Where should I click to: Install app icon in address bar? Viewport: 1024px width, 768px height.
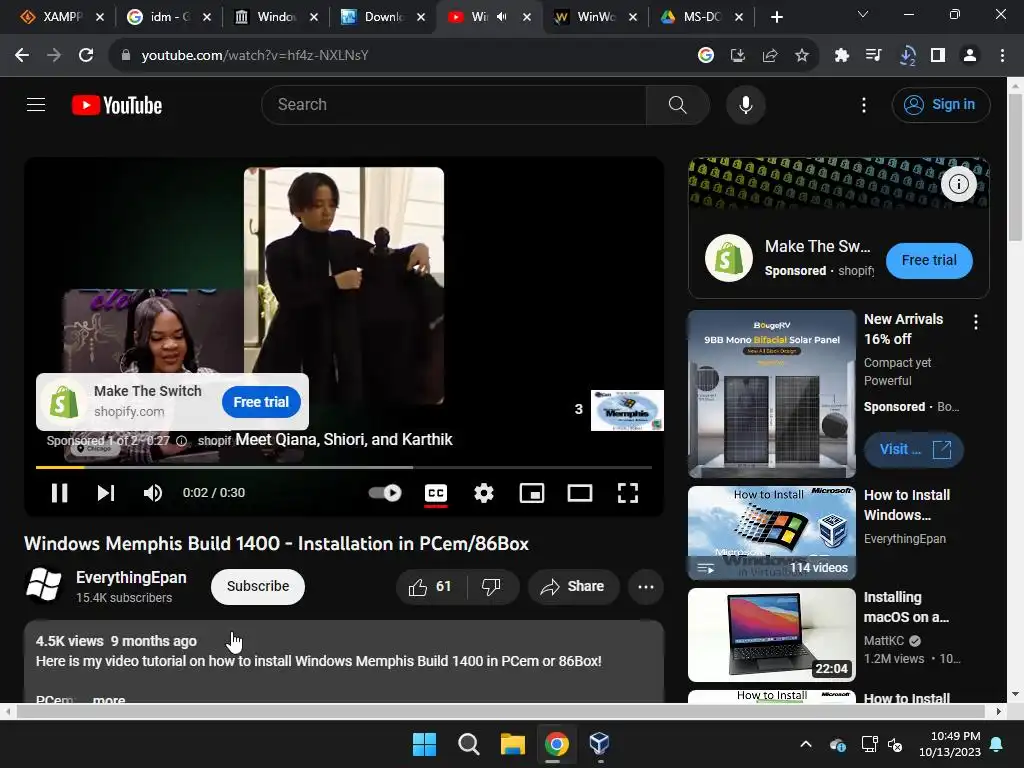(737, 56)
